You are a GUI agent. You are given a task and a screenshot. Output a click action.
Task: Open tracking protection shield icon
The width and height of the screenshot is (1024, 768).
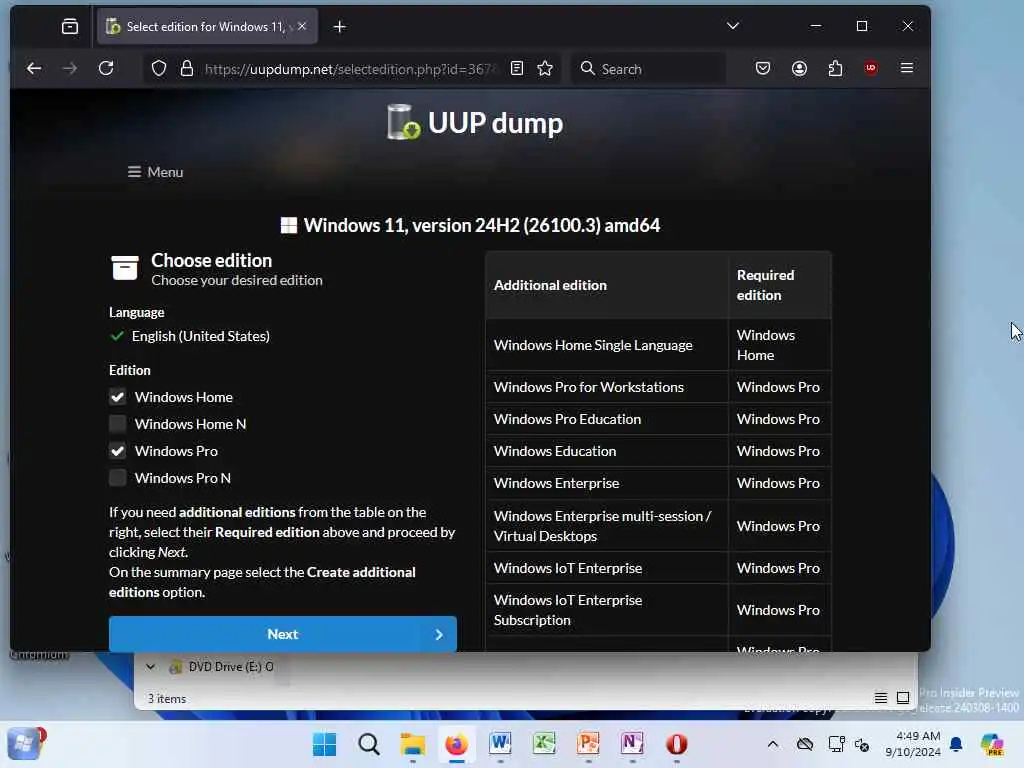pyautogui.click(x=159, y=68)
